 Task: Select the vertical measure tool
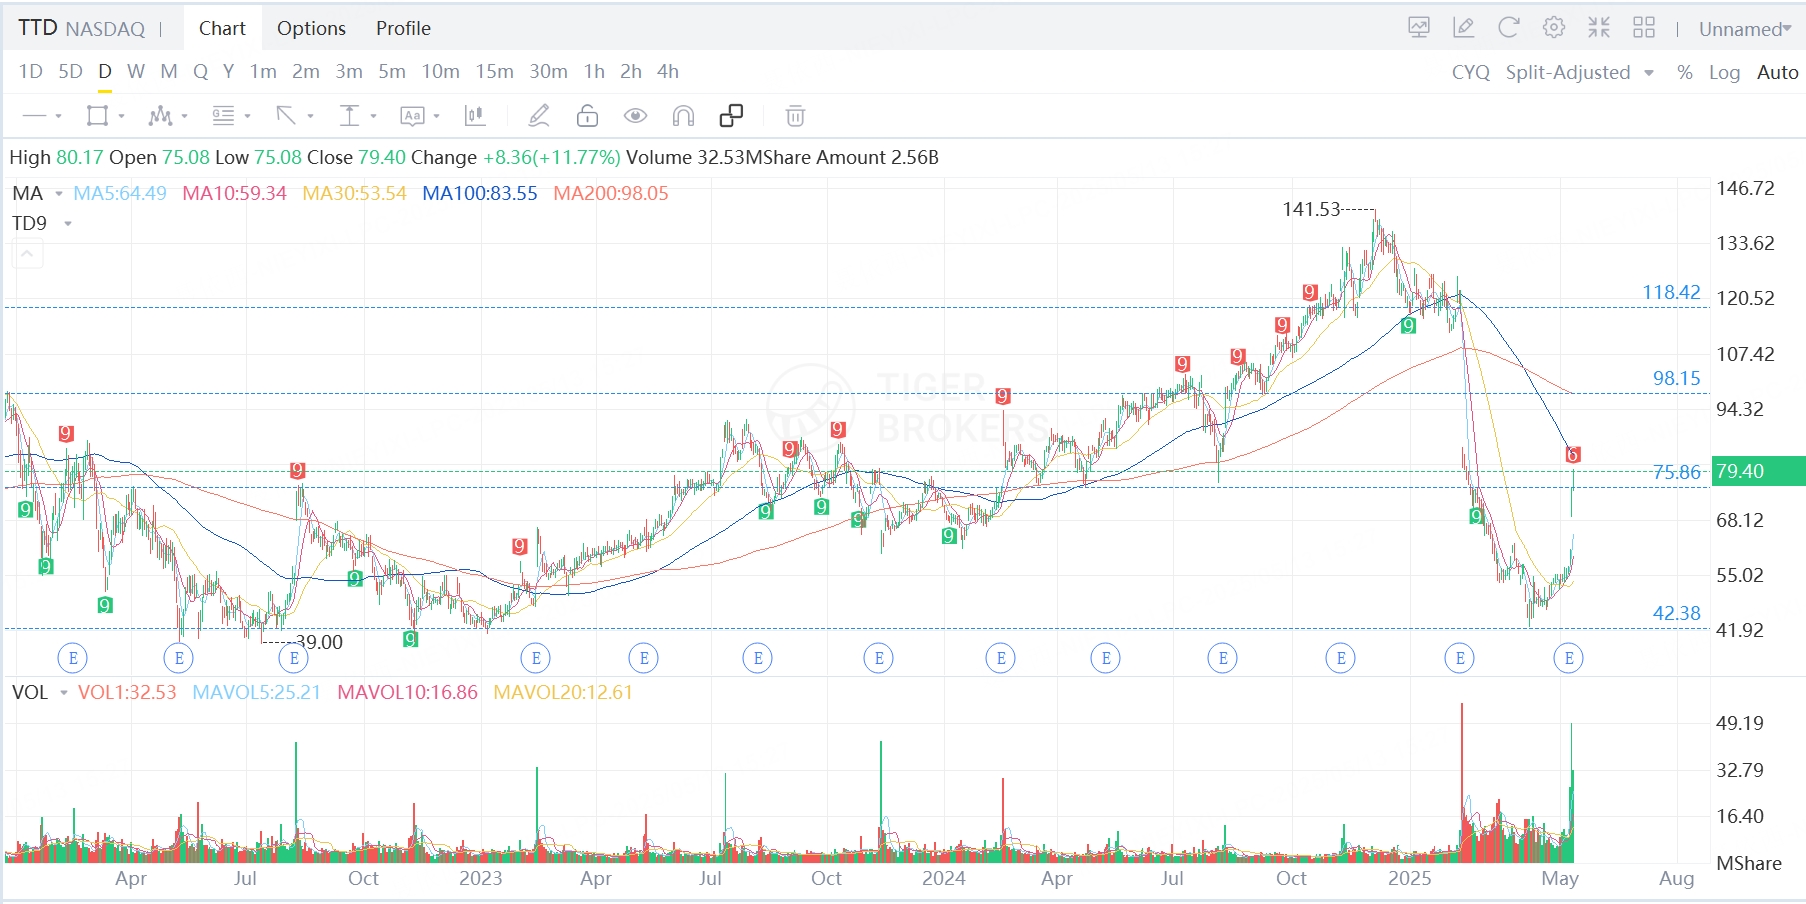click(x=349, y=116)
